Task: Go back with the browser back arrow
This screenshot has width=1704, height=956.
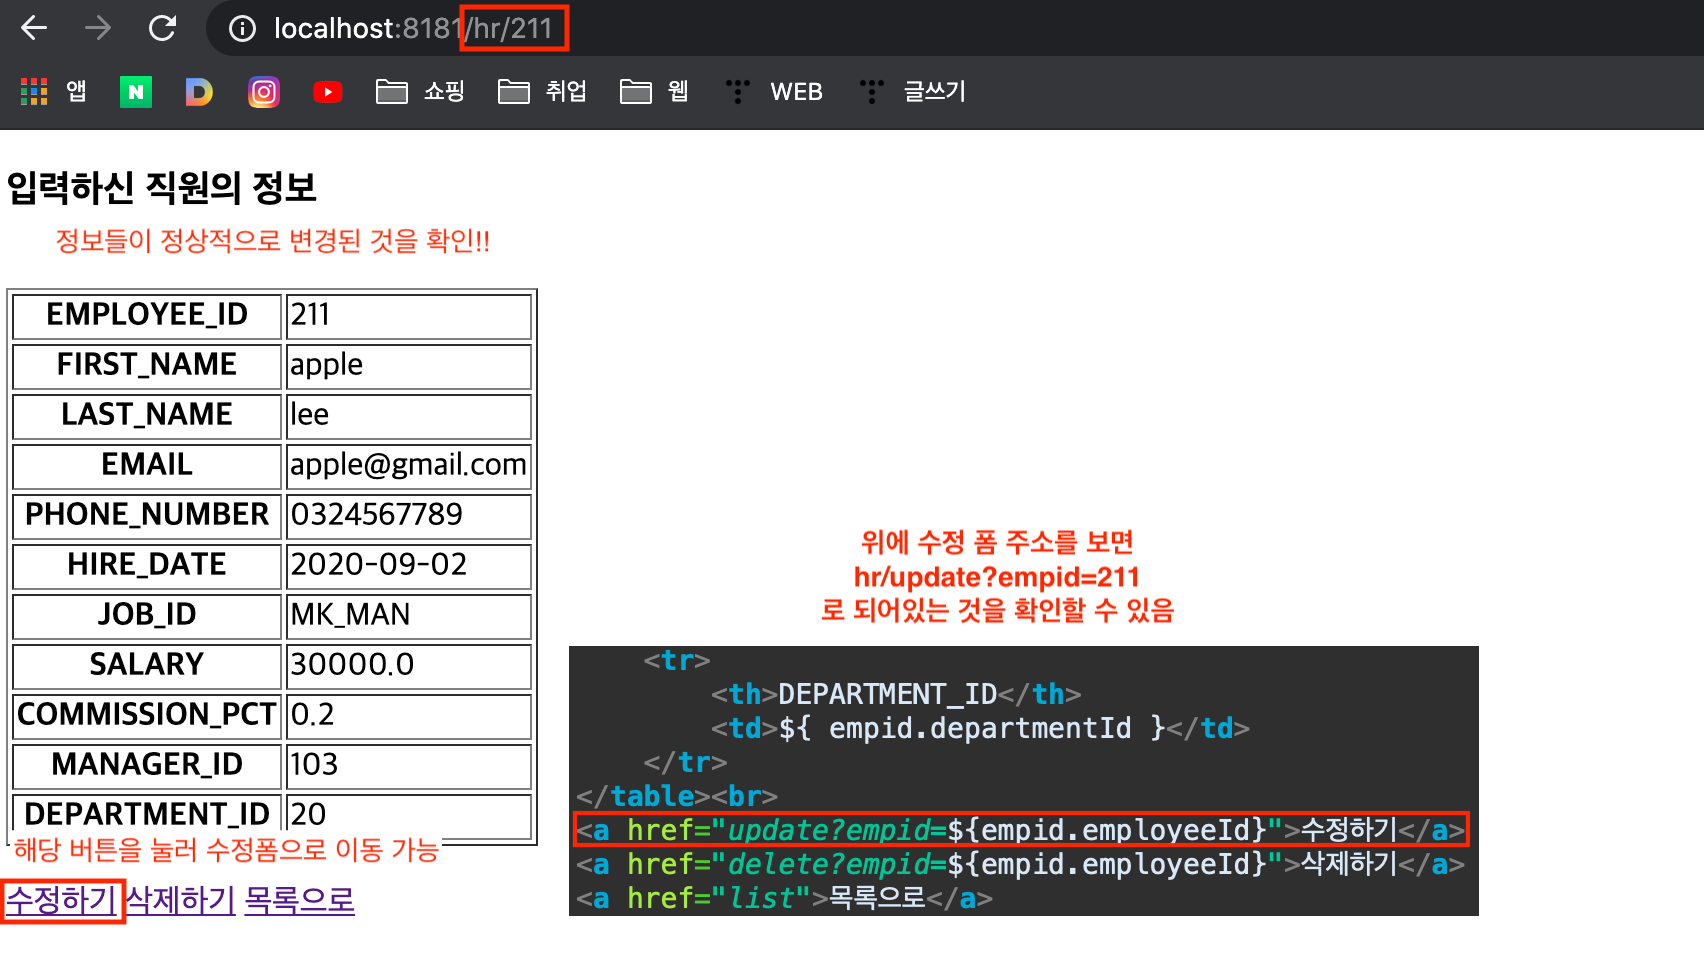Action: 34,28
